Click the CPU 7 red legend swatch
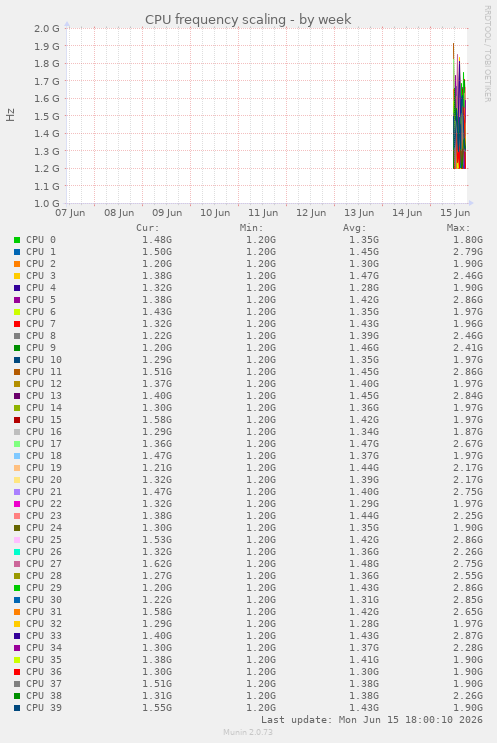The width and height of the screenshot is (497, 743). point(17,324)
